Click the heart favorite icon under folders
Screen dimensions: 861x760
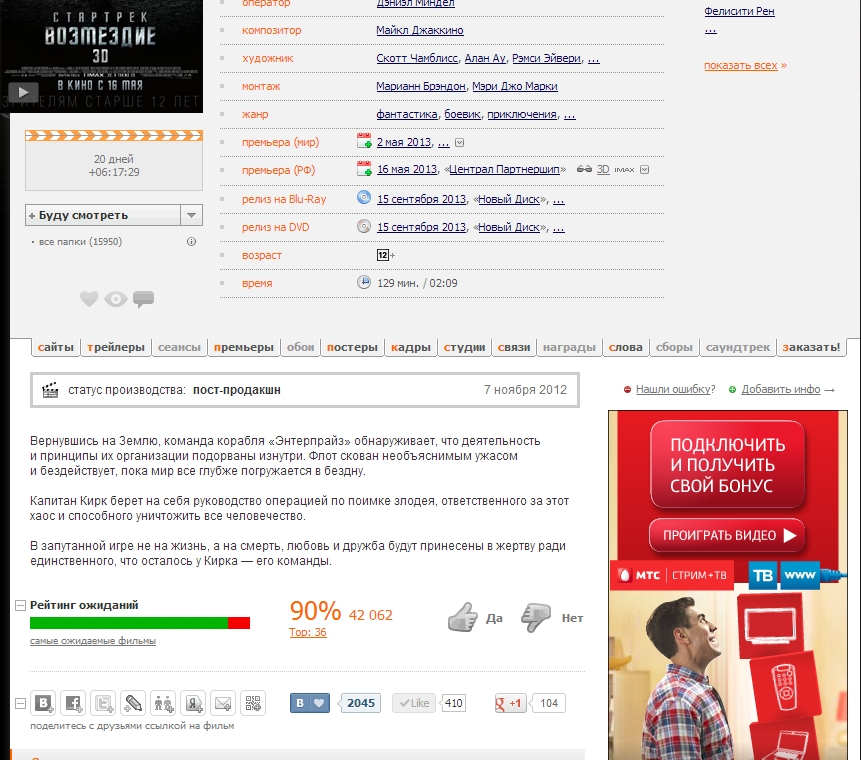click(x=89, y=299)
